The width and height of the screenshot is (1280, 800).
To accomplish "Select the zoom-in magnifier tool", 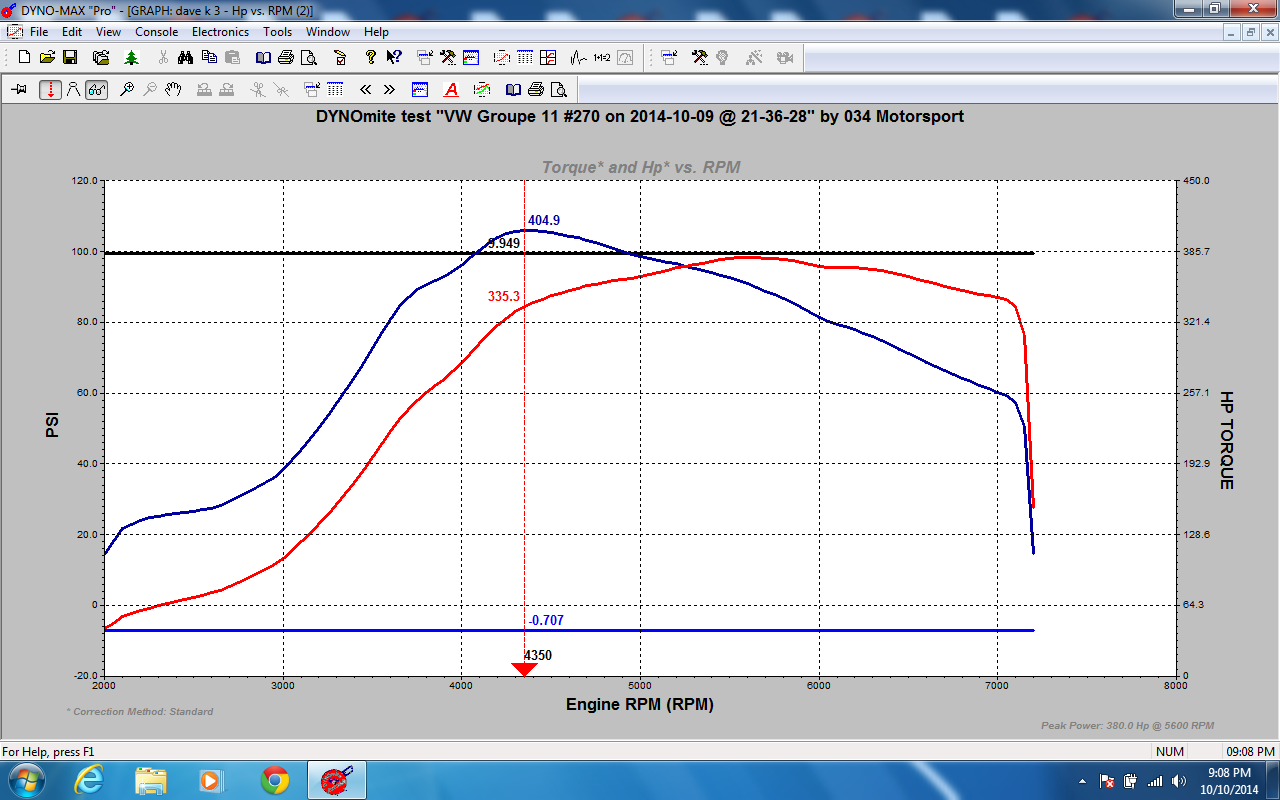I will pyautogui.click(x=126, y=88).
